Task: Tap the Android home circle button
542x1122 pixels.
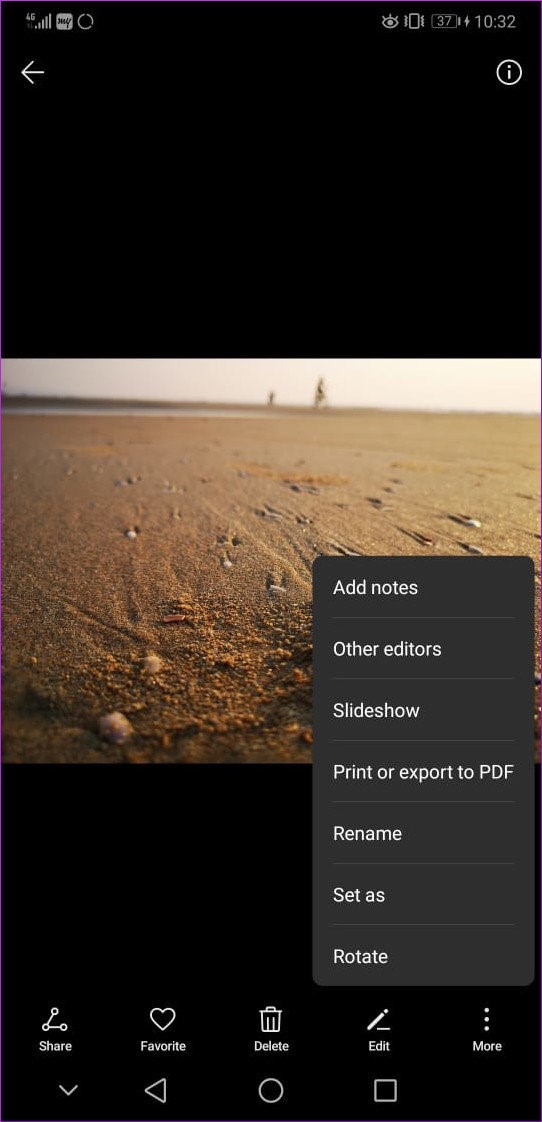Action: click(x=271, y=1091)
